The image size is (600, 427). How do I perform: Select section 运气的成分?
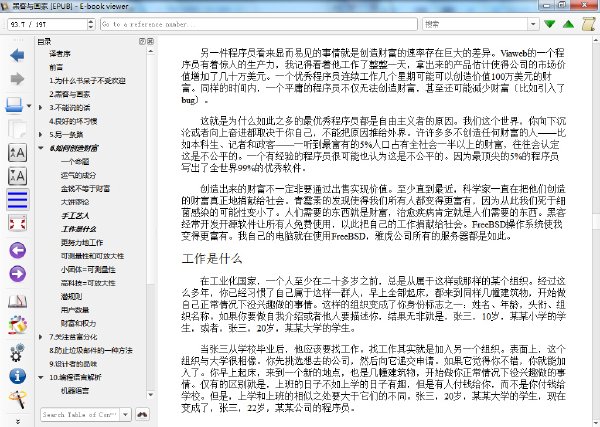tap(78, 175)
